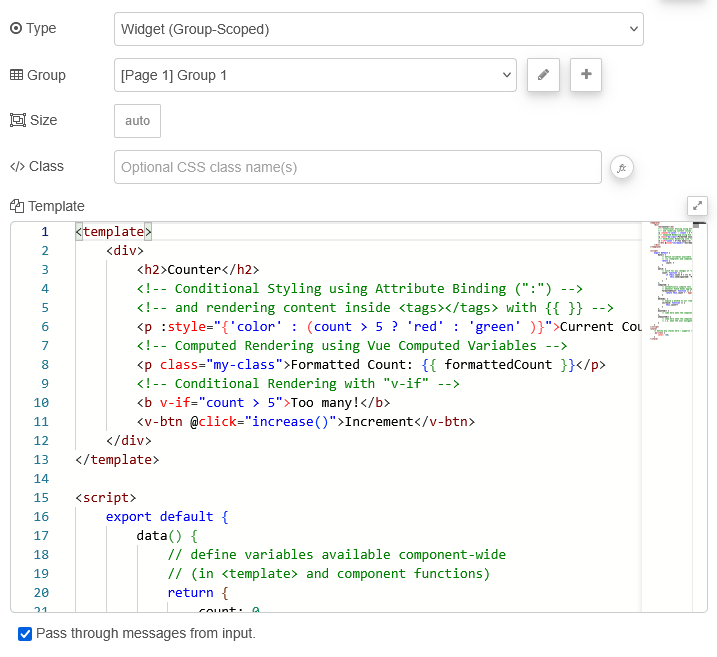Expand the template editor to full view
The height and width of the screenshot is (657, 717).
tap(697, 206)
